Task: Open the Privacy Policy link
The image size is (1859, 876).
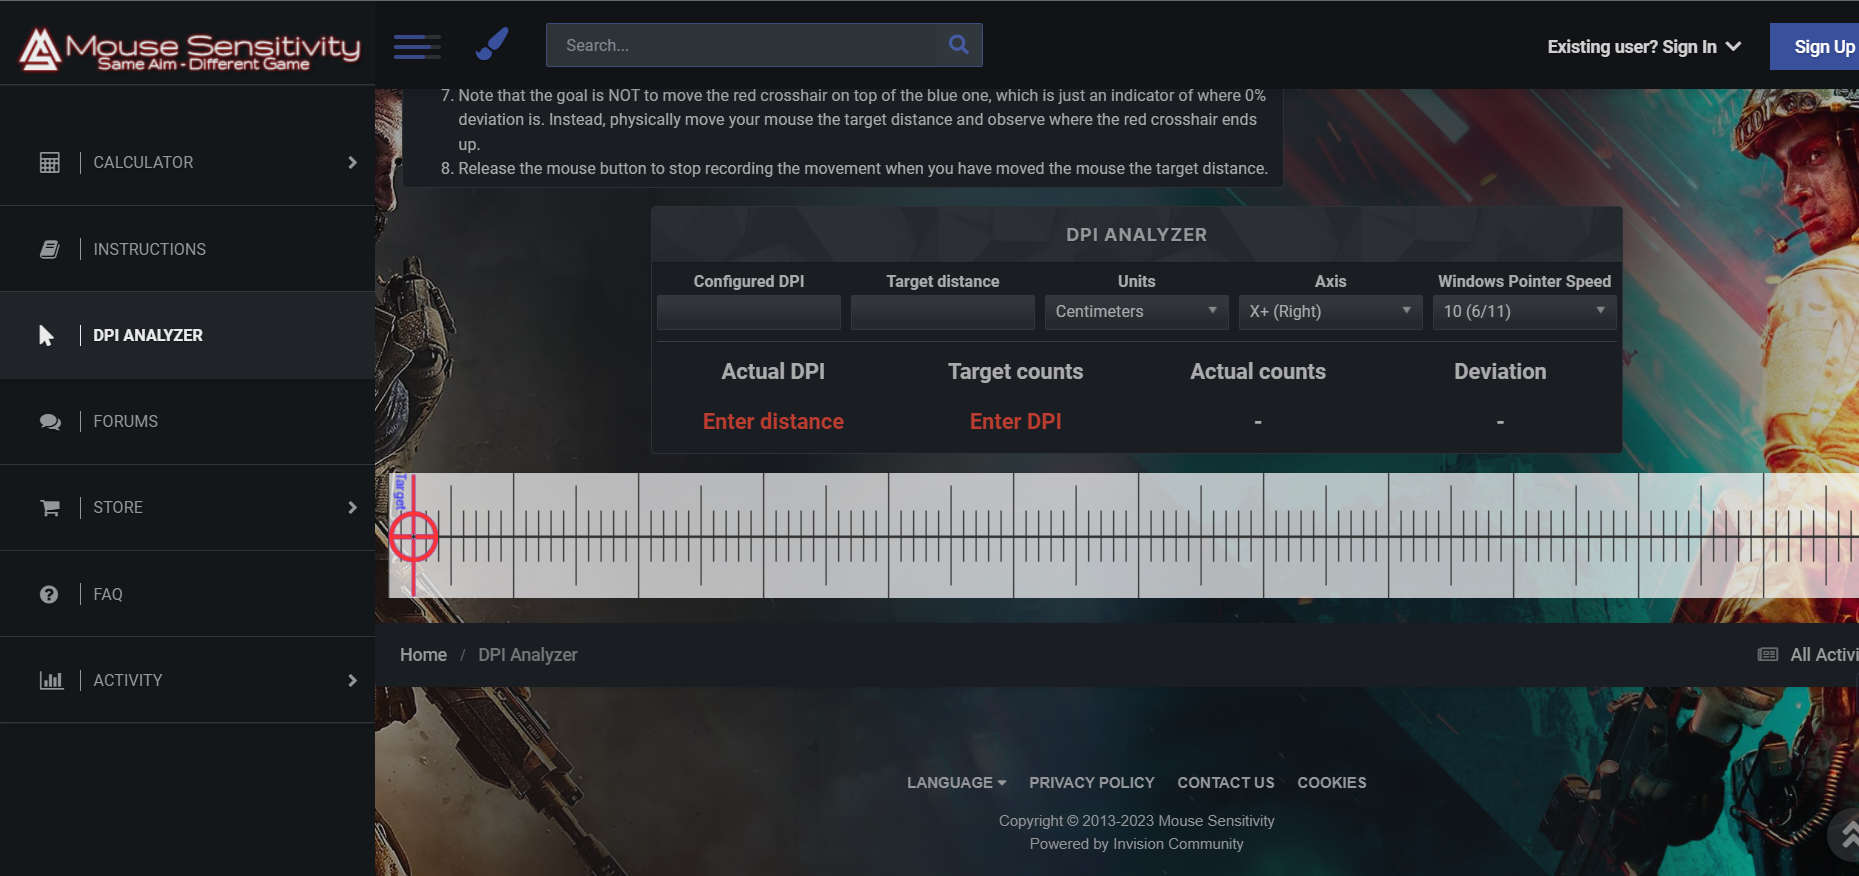Action: pos(1091,783)
